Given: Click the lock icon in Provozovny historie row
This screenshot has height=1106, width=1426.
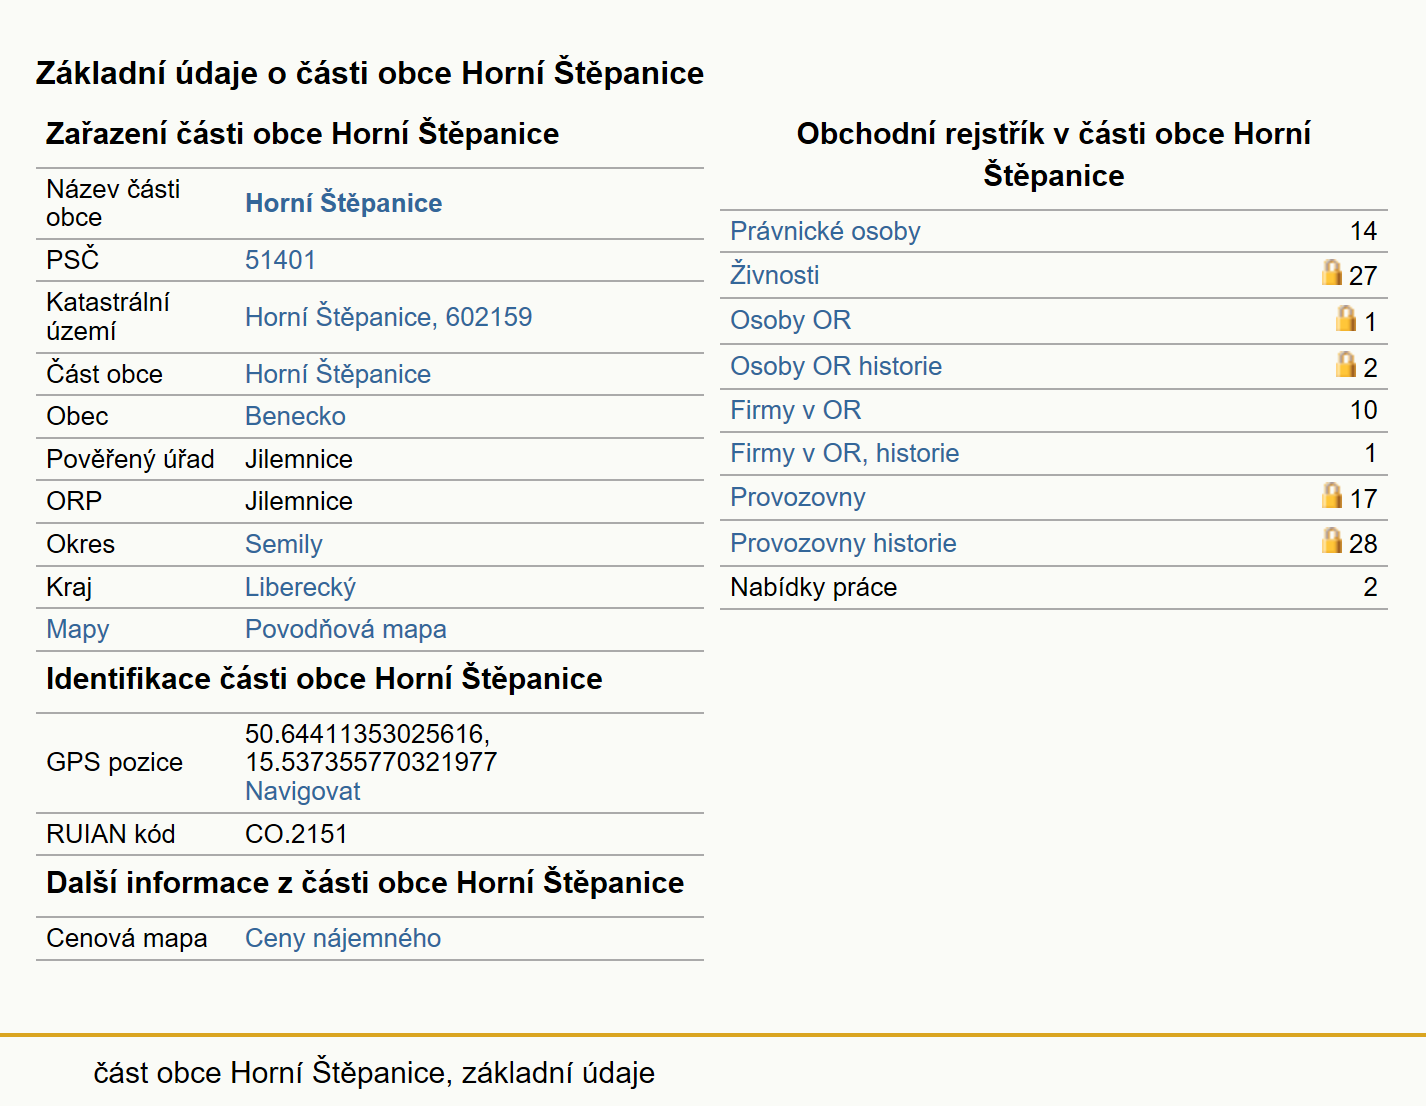Looking at the screenshot, I should pyautogui.click(x=1332, y=540).
